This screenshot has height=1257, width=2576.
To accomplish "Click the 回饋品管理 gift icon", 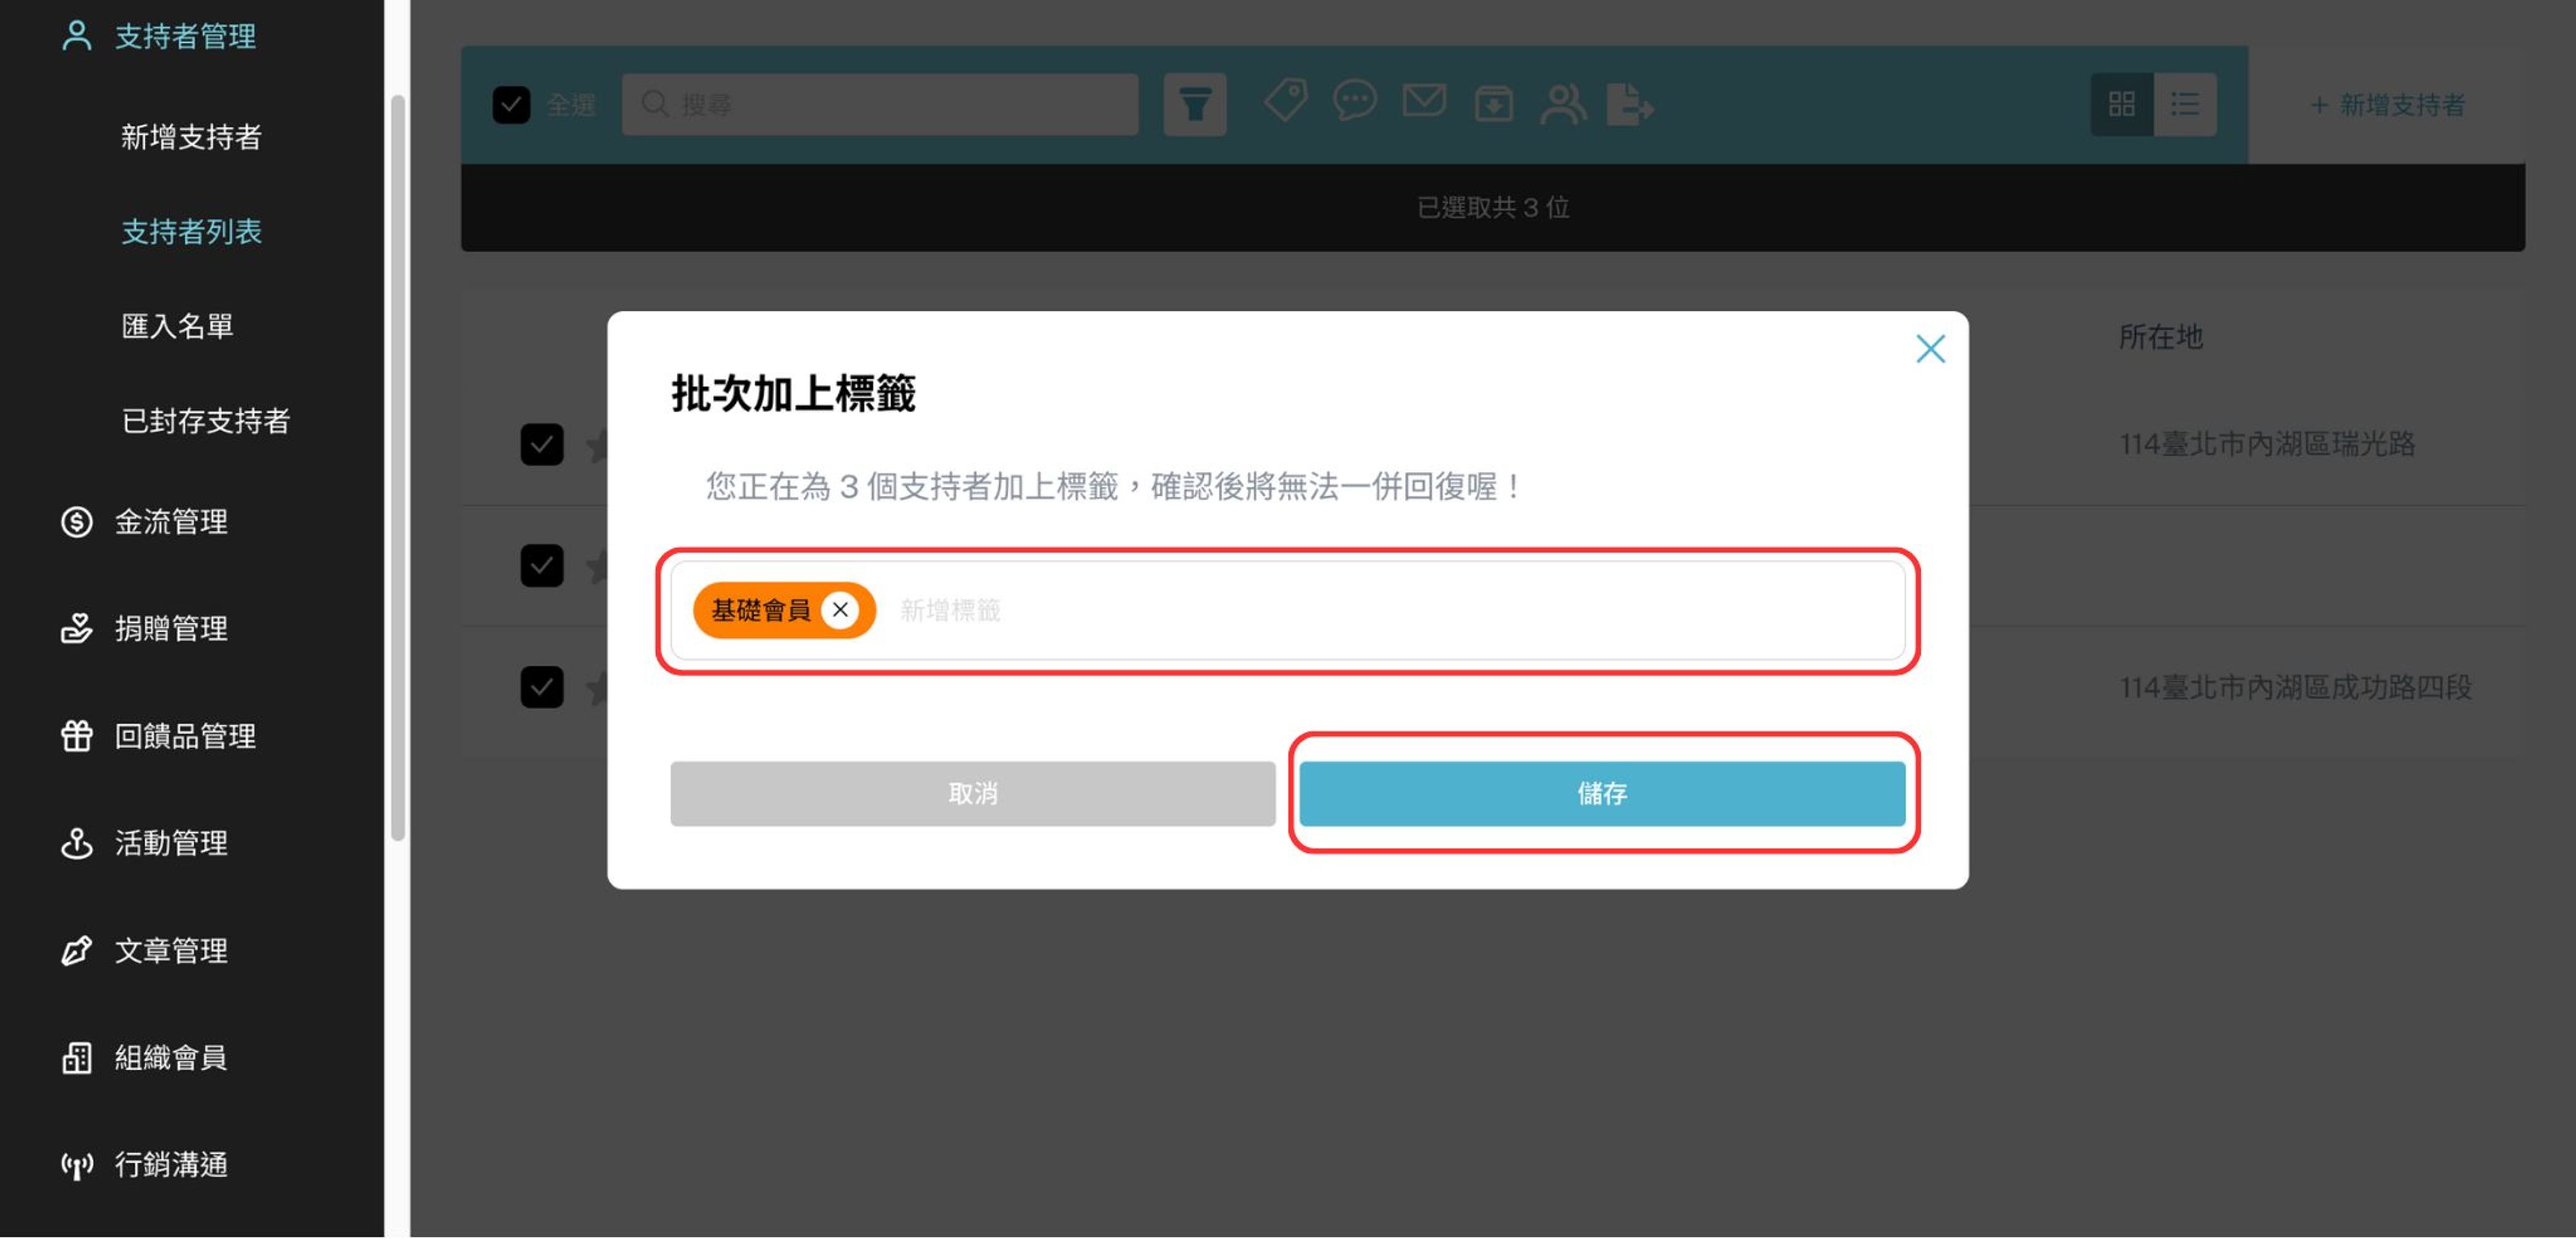I will pos(77,737).
